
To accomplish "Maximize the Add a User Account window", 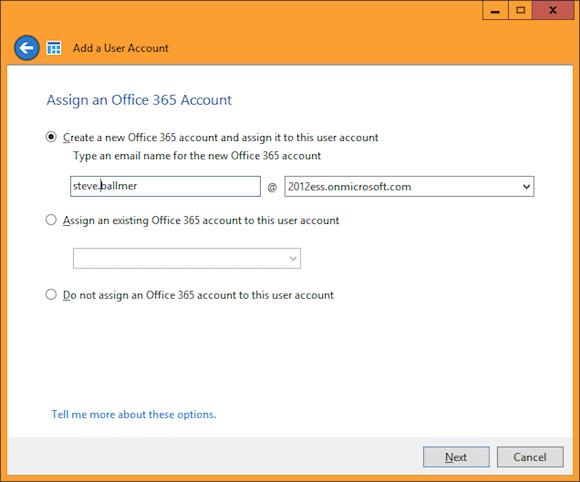I will coord(520,10).
